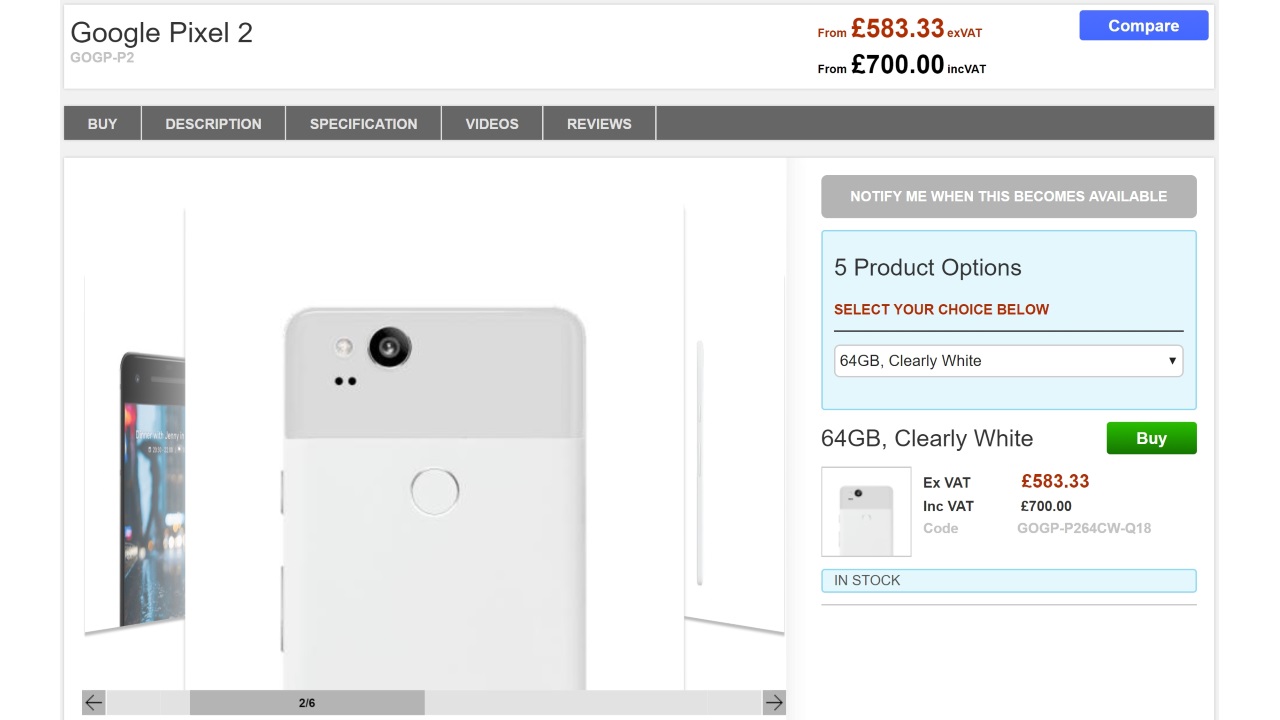
Task: Show the REVIEWS tab
Action: pos(599,124)
